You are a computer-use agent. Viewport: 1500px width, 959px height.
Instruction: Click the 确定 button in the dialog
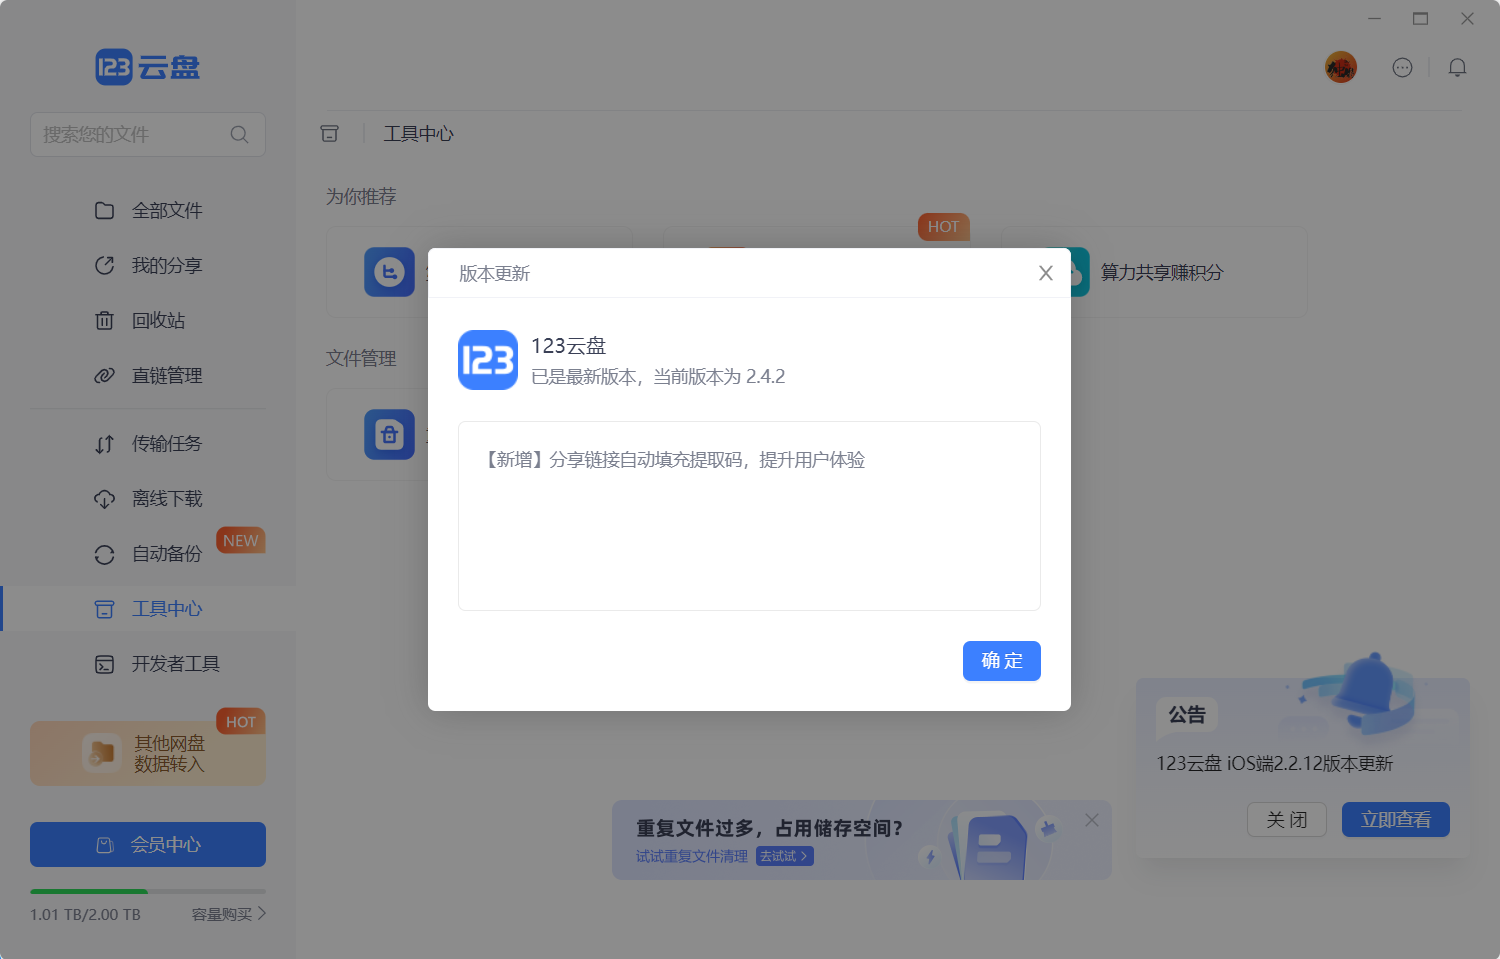pyautogui.click(x=1002, y=661)
